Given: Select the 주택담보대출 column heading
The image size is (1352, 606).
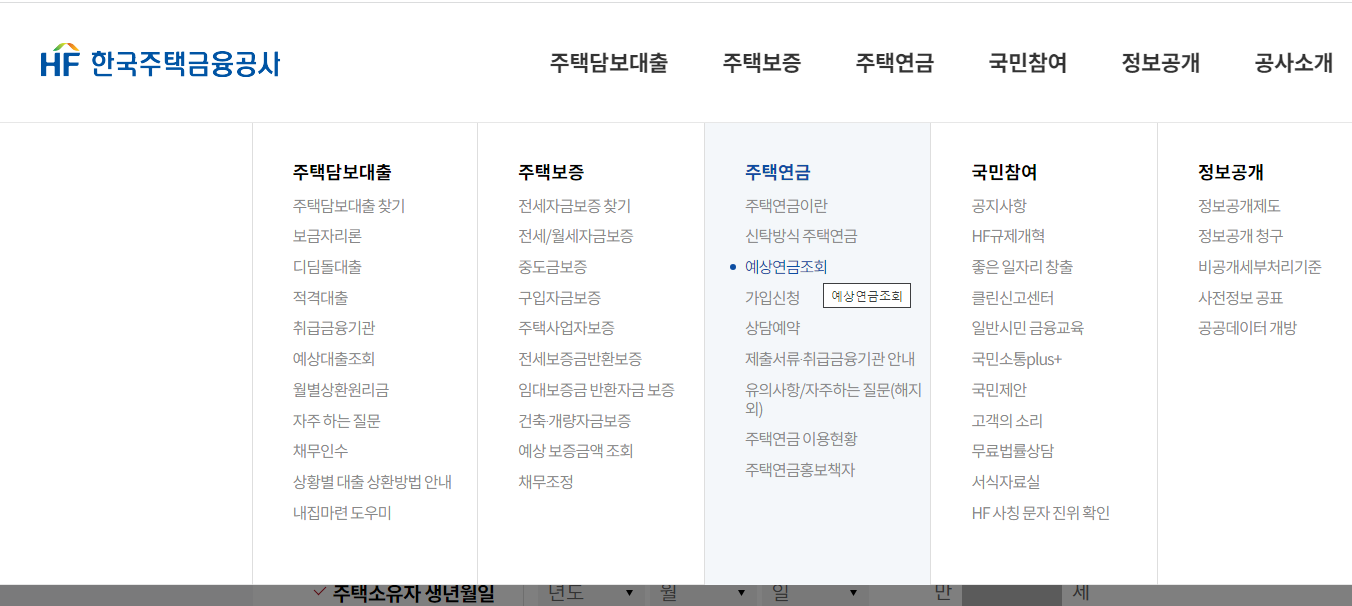Looking at the screenshot, I should click(x=342, y=172).
